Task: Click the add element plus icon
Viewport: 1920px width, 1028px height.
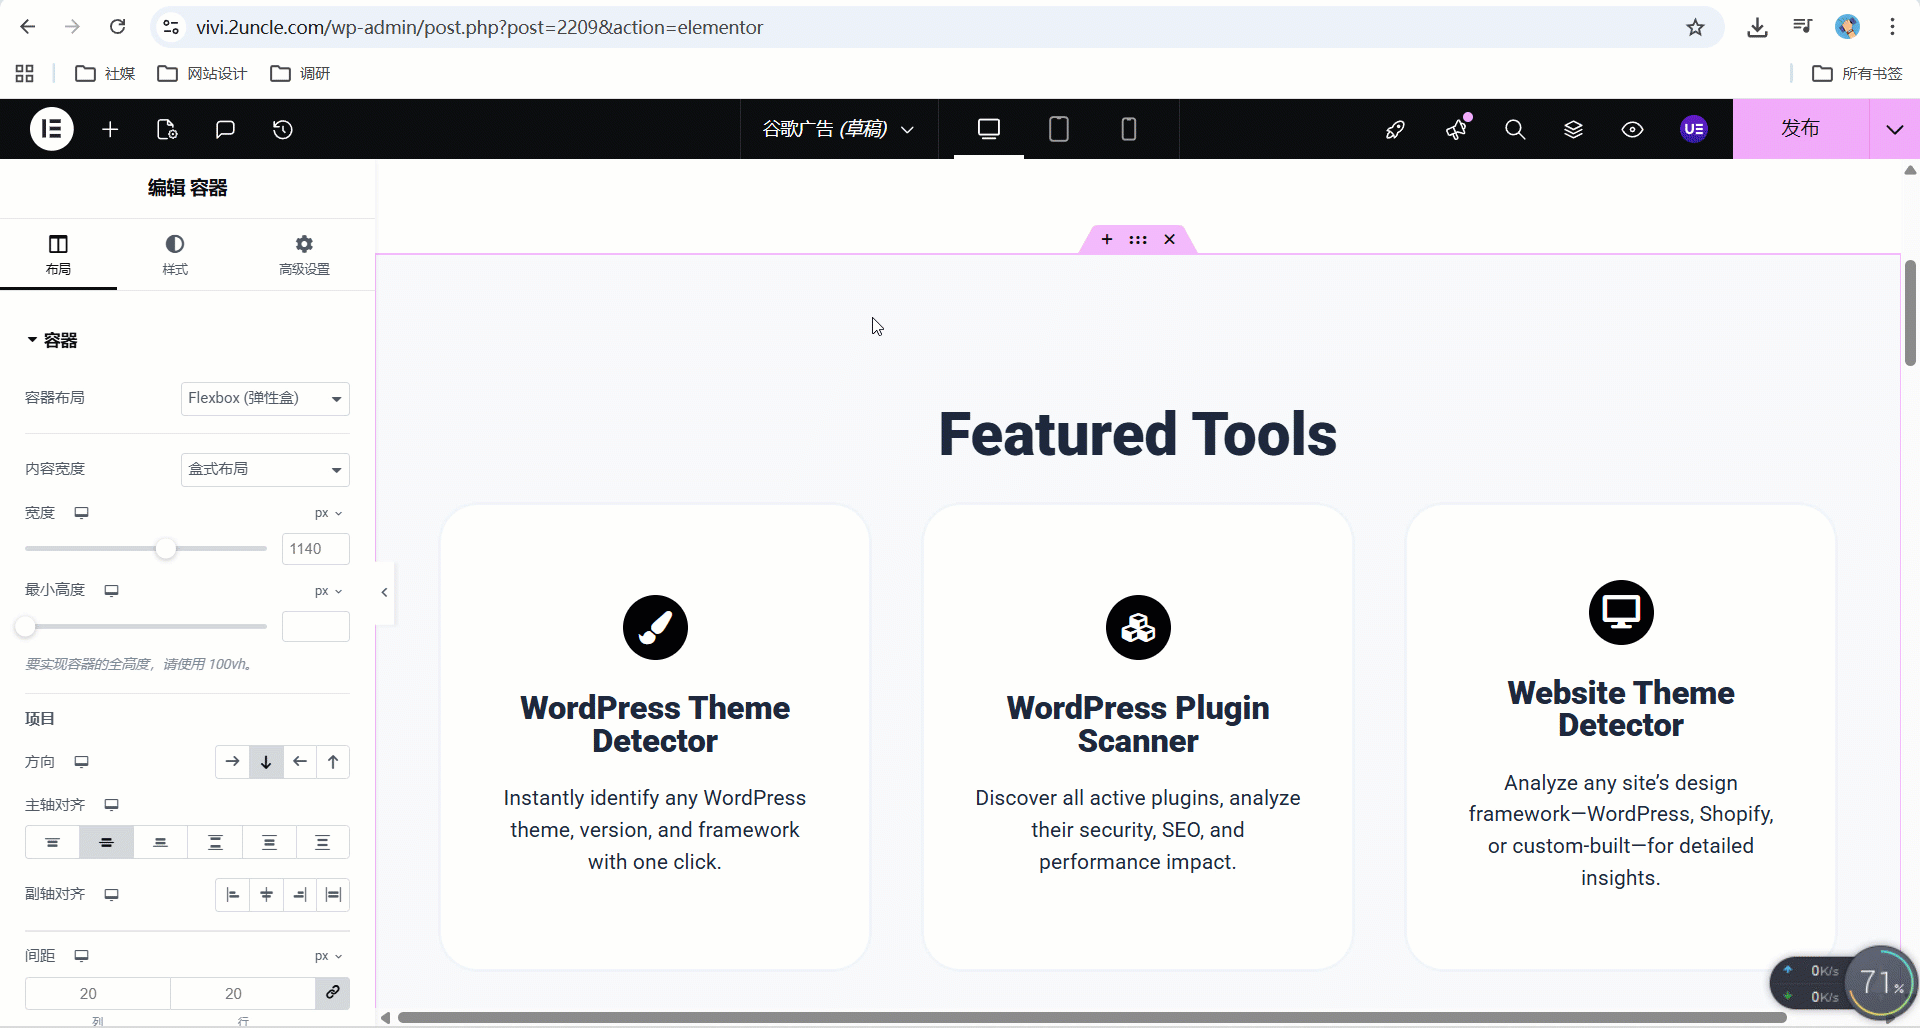Action: [x=110, y=129]
